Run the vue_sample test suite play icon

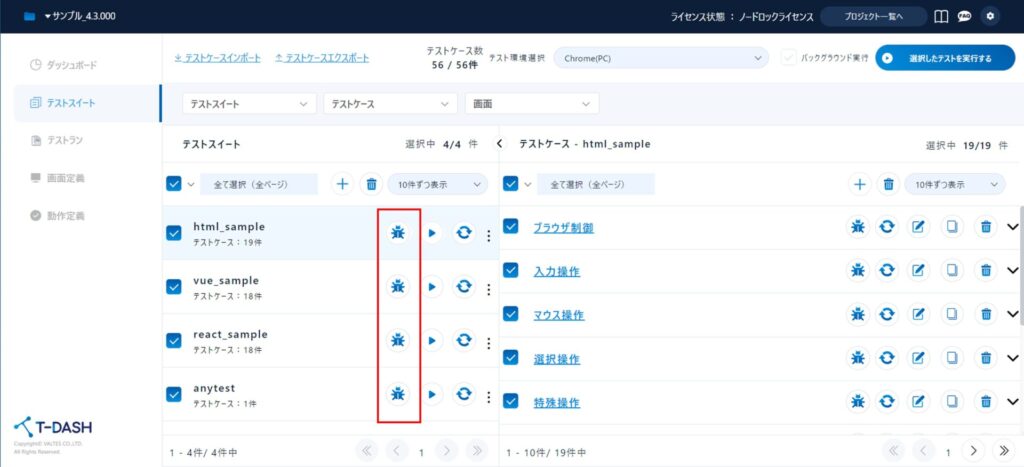click(431, 287)
